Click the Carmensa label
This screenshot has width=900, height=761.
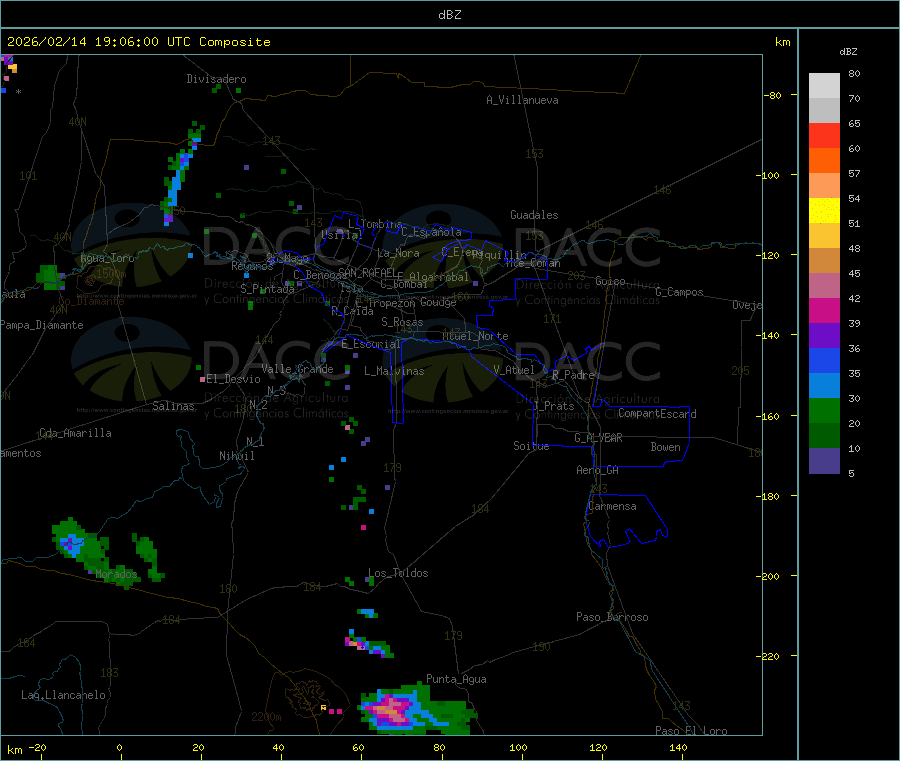click(612, 506)
